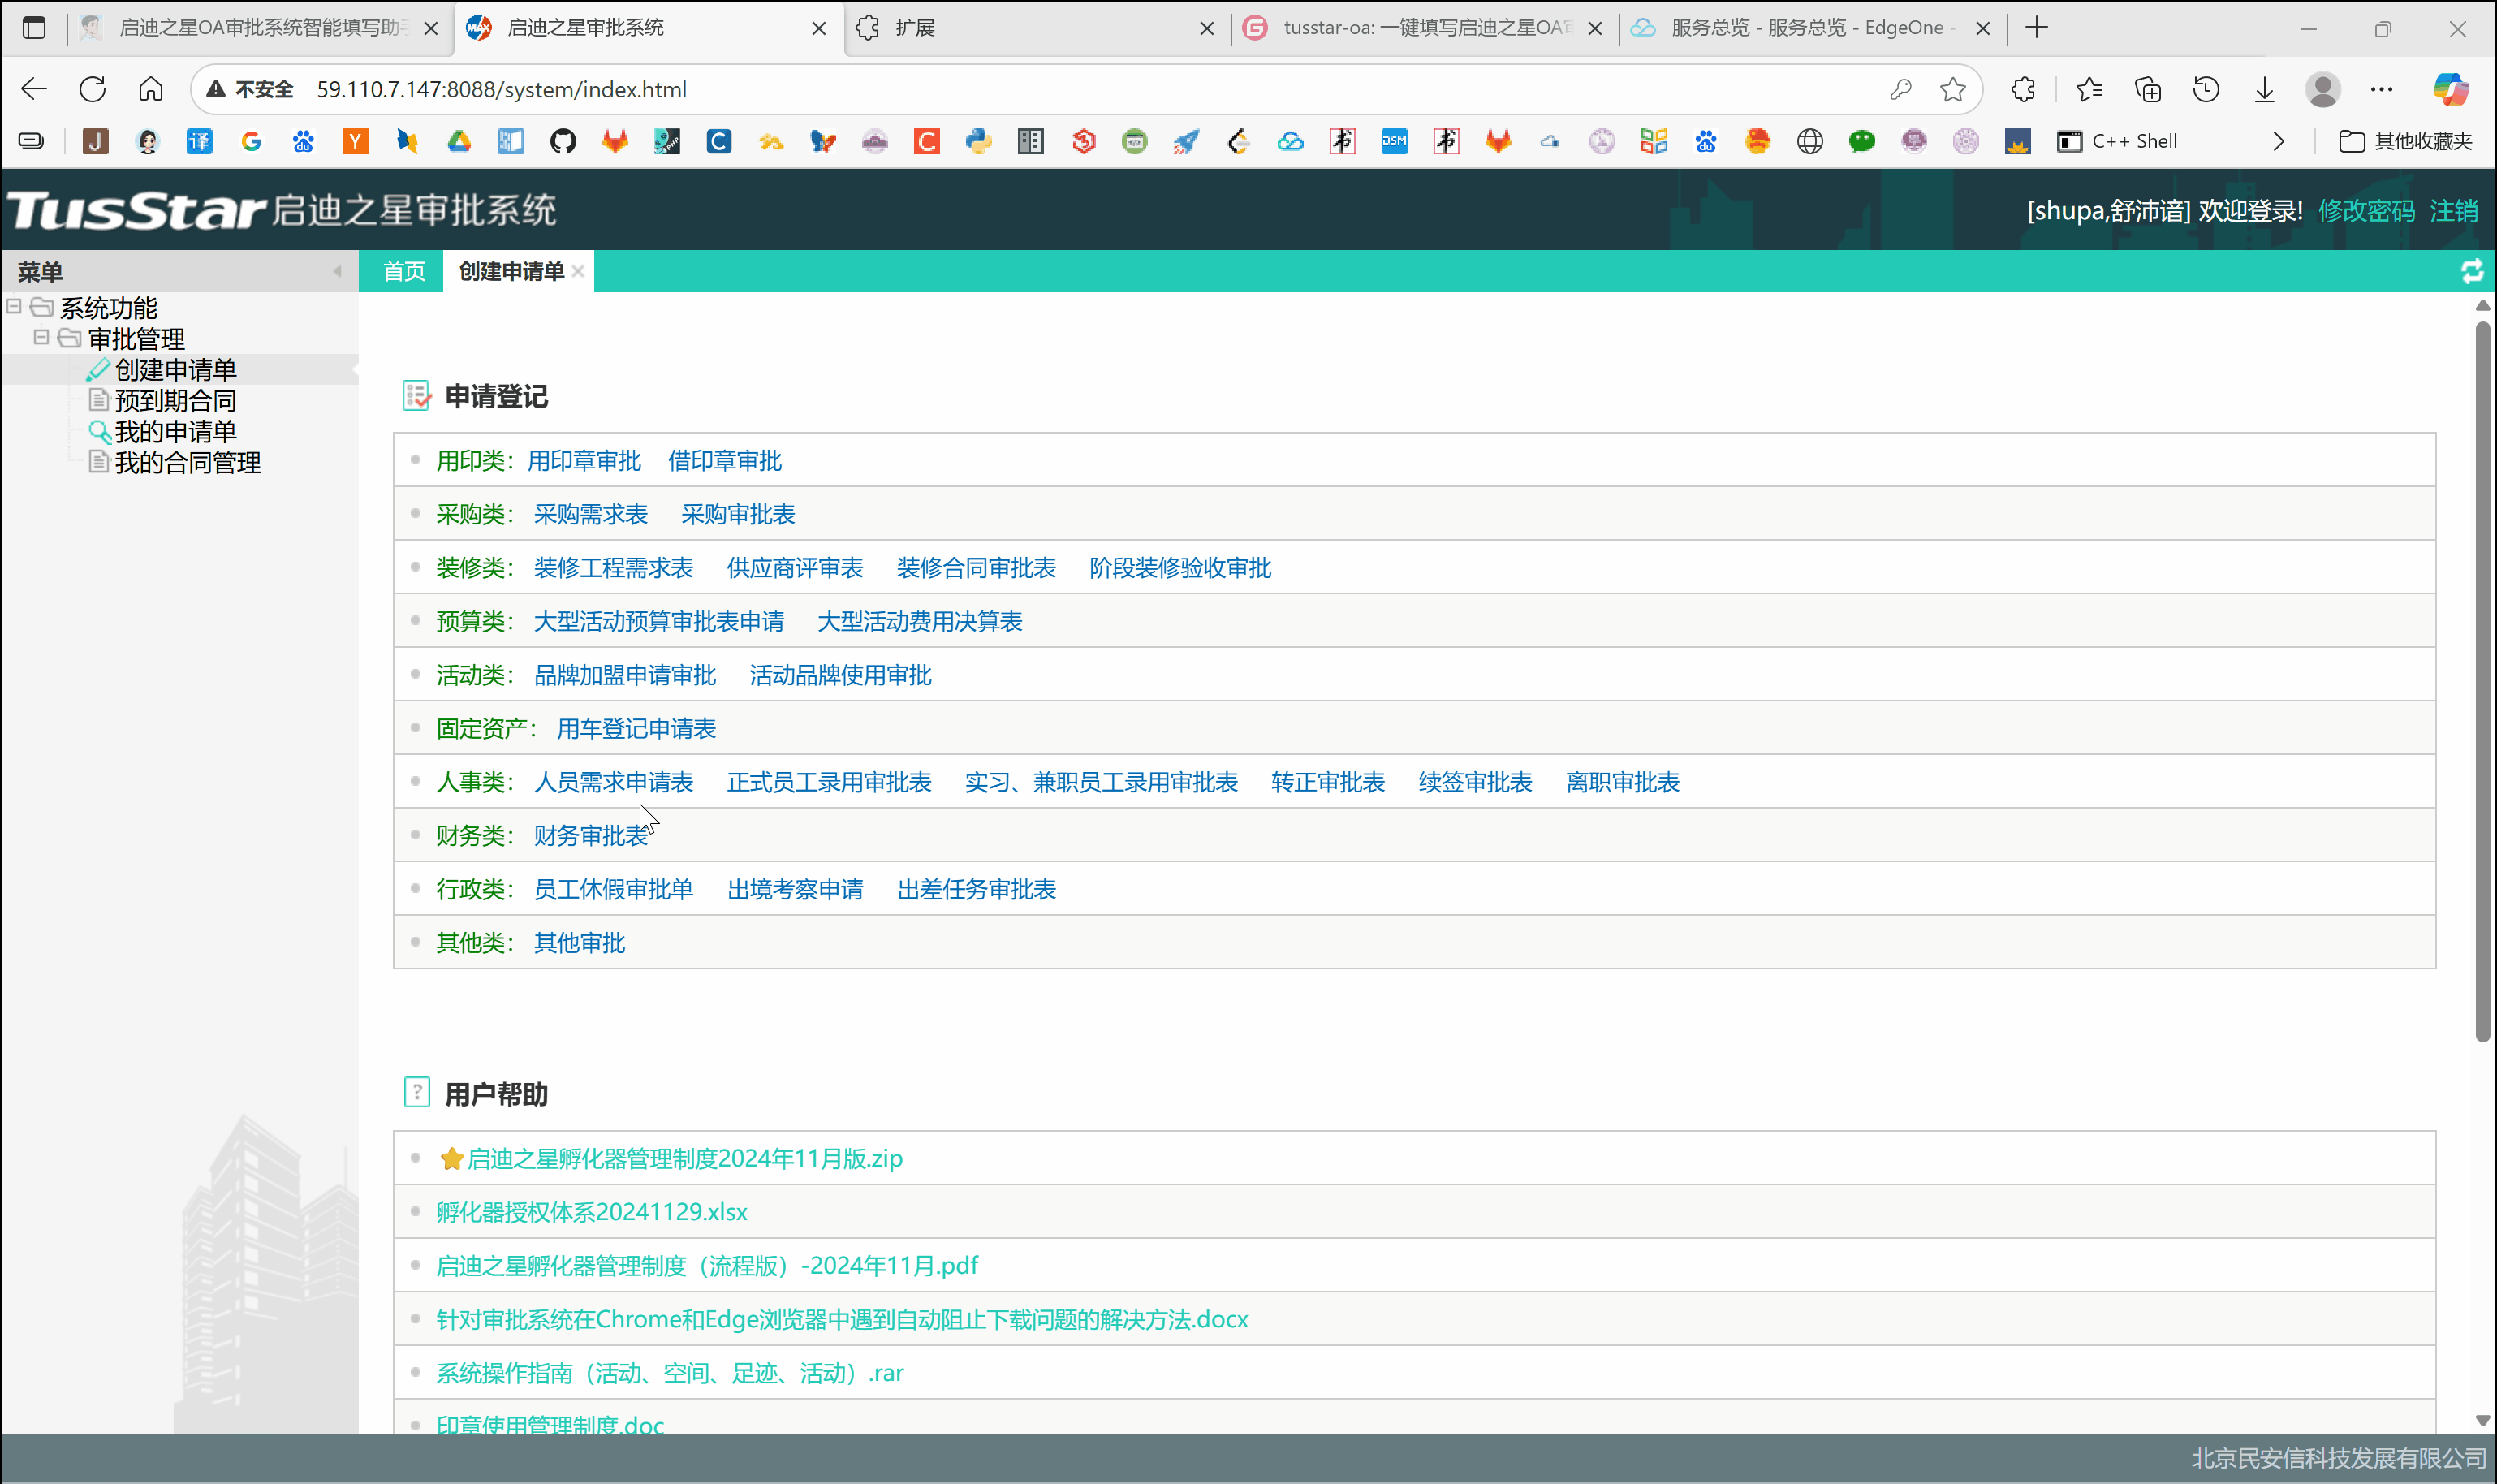
Task: Switch to the 首页 tab
Action: (404, 271)
